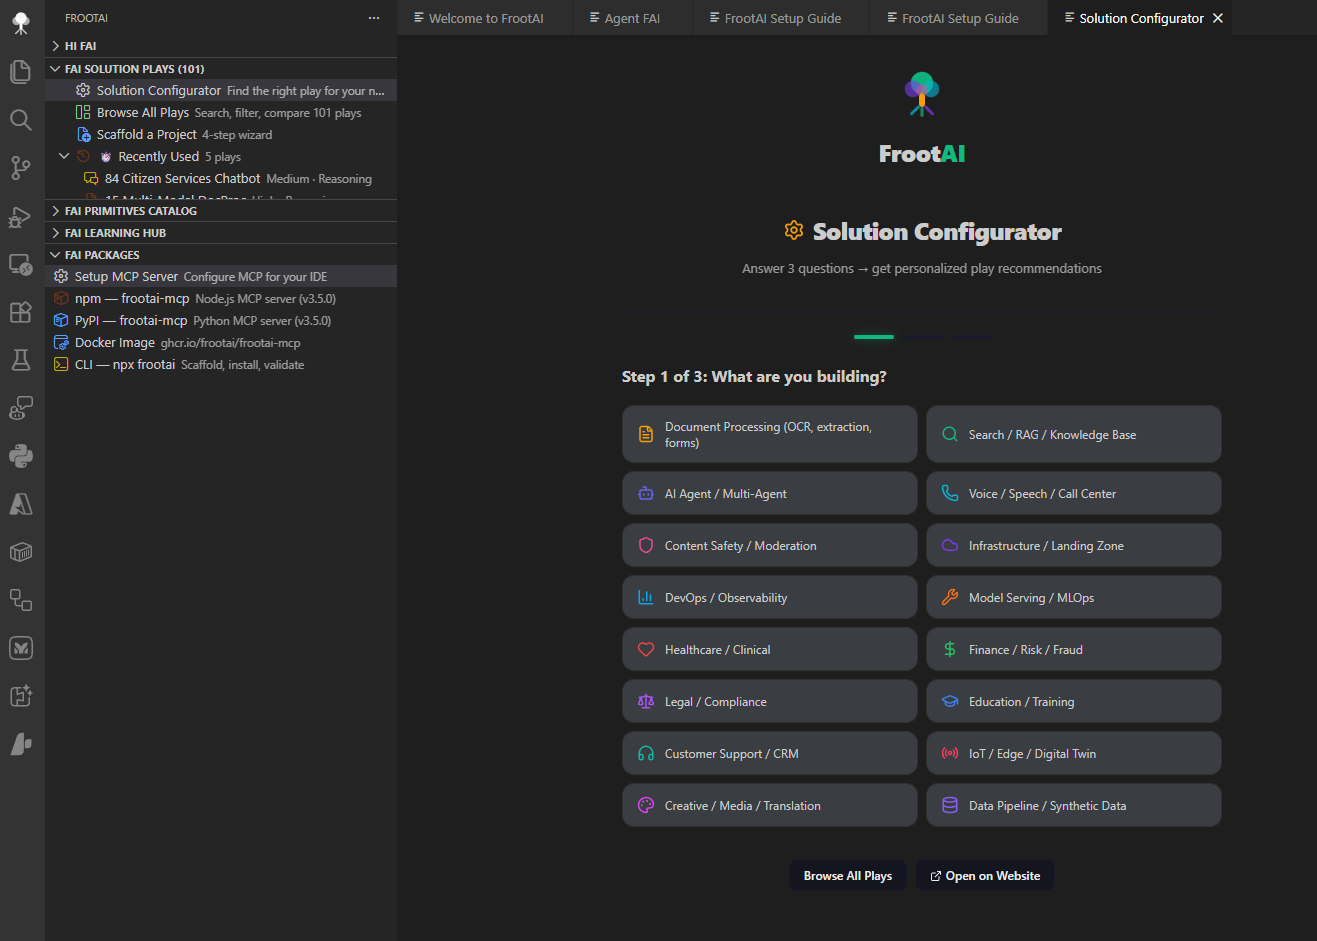The width and height of the screenshot is (1317, 941).
Task: Open the Search magnifier in activity bar
Action: point(21,120)
